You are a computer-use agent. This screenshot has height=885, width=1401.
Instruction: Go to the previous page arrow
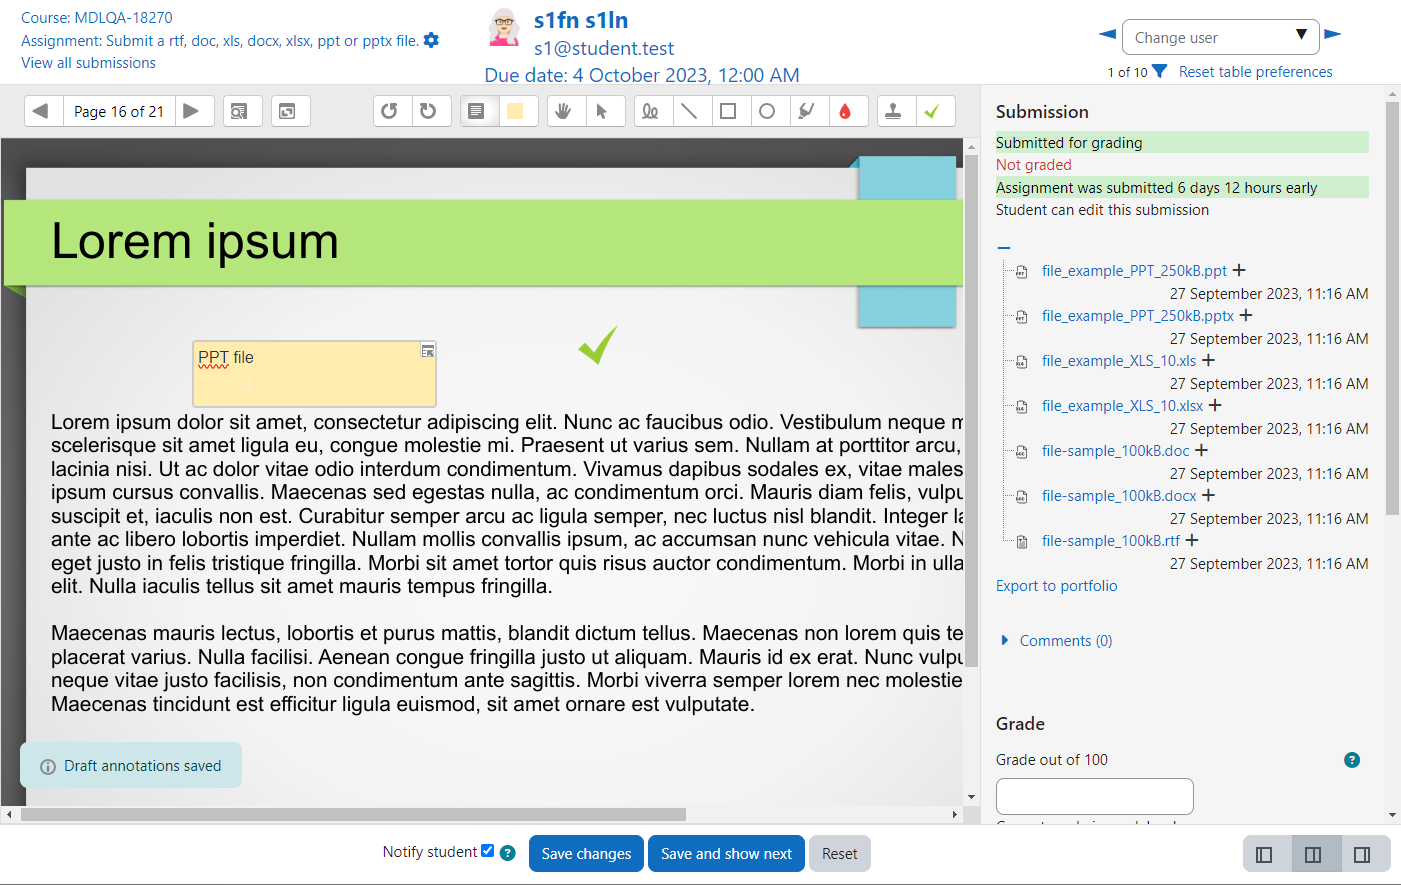click(x=41, y=111)
